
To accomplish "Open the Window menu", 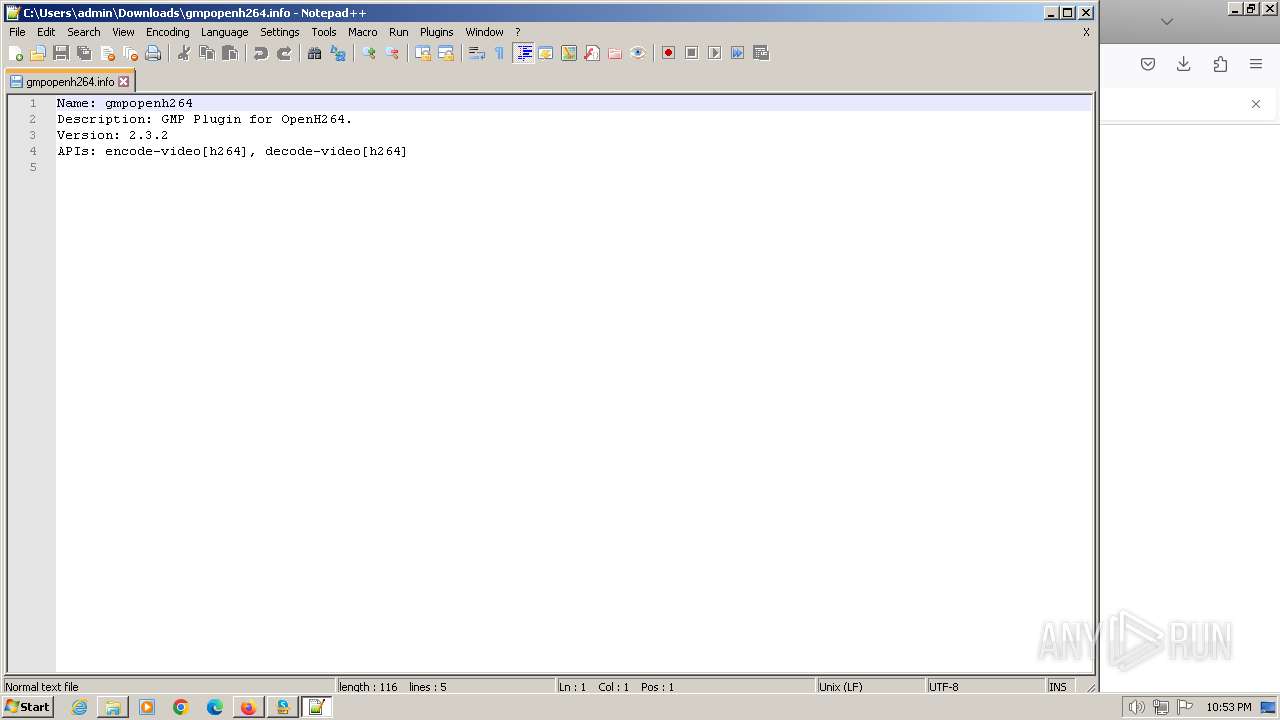I will (485, 32).
